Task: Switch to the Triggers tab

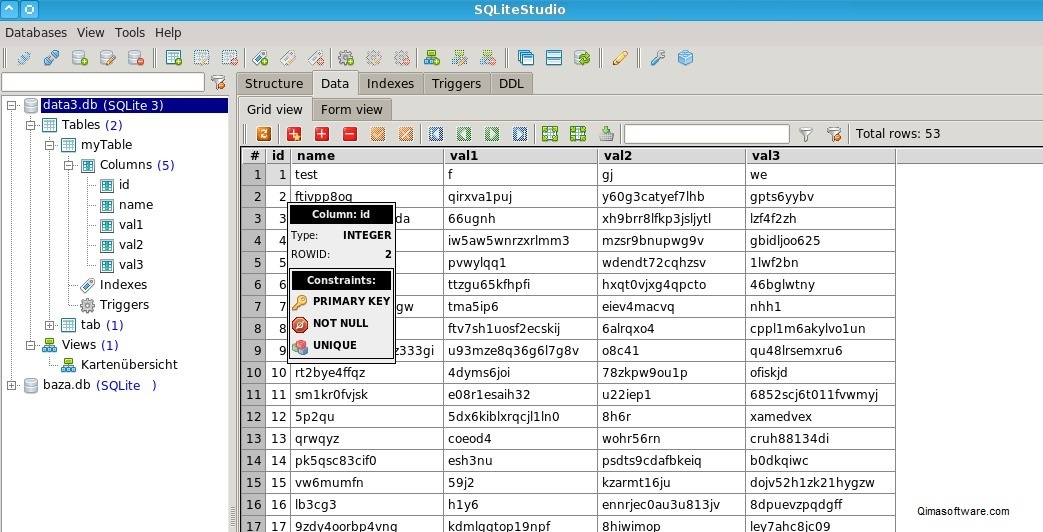Action: tap(456, 83)
